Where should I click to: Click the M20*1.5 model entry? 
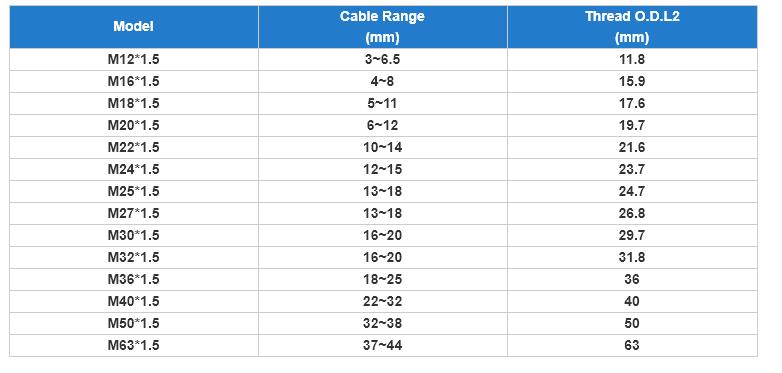tap(134, 125)
